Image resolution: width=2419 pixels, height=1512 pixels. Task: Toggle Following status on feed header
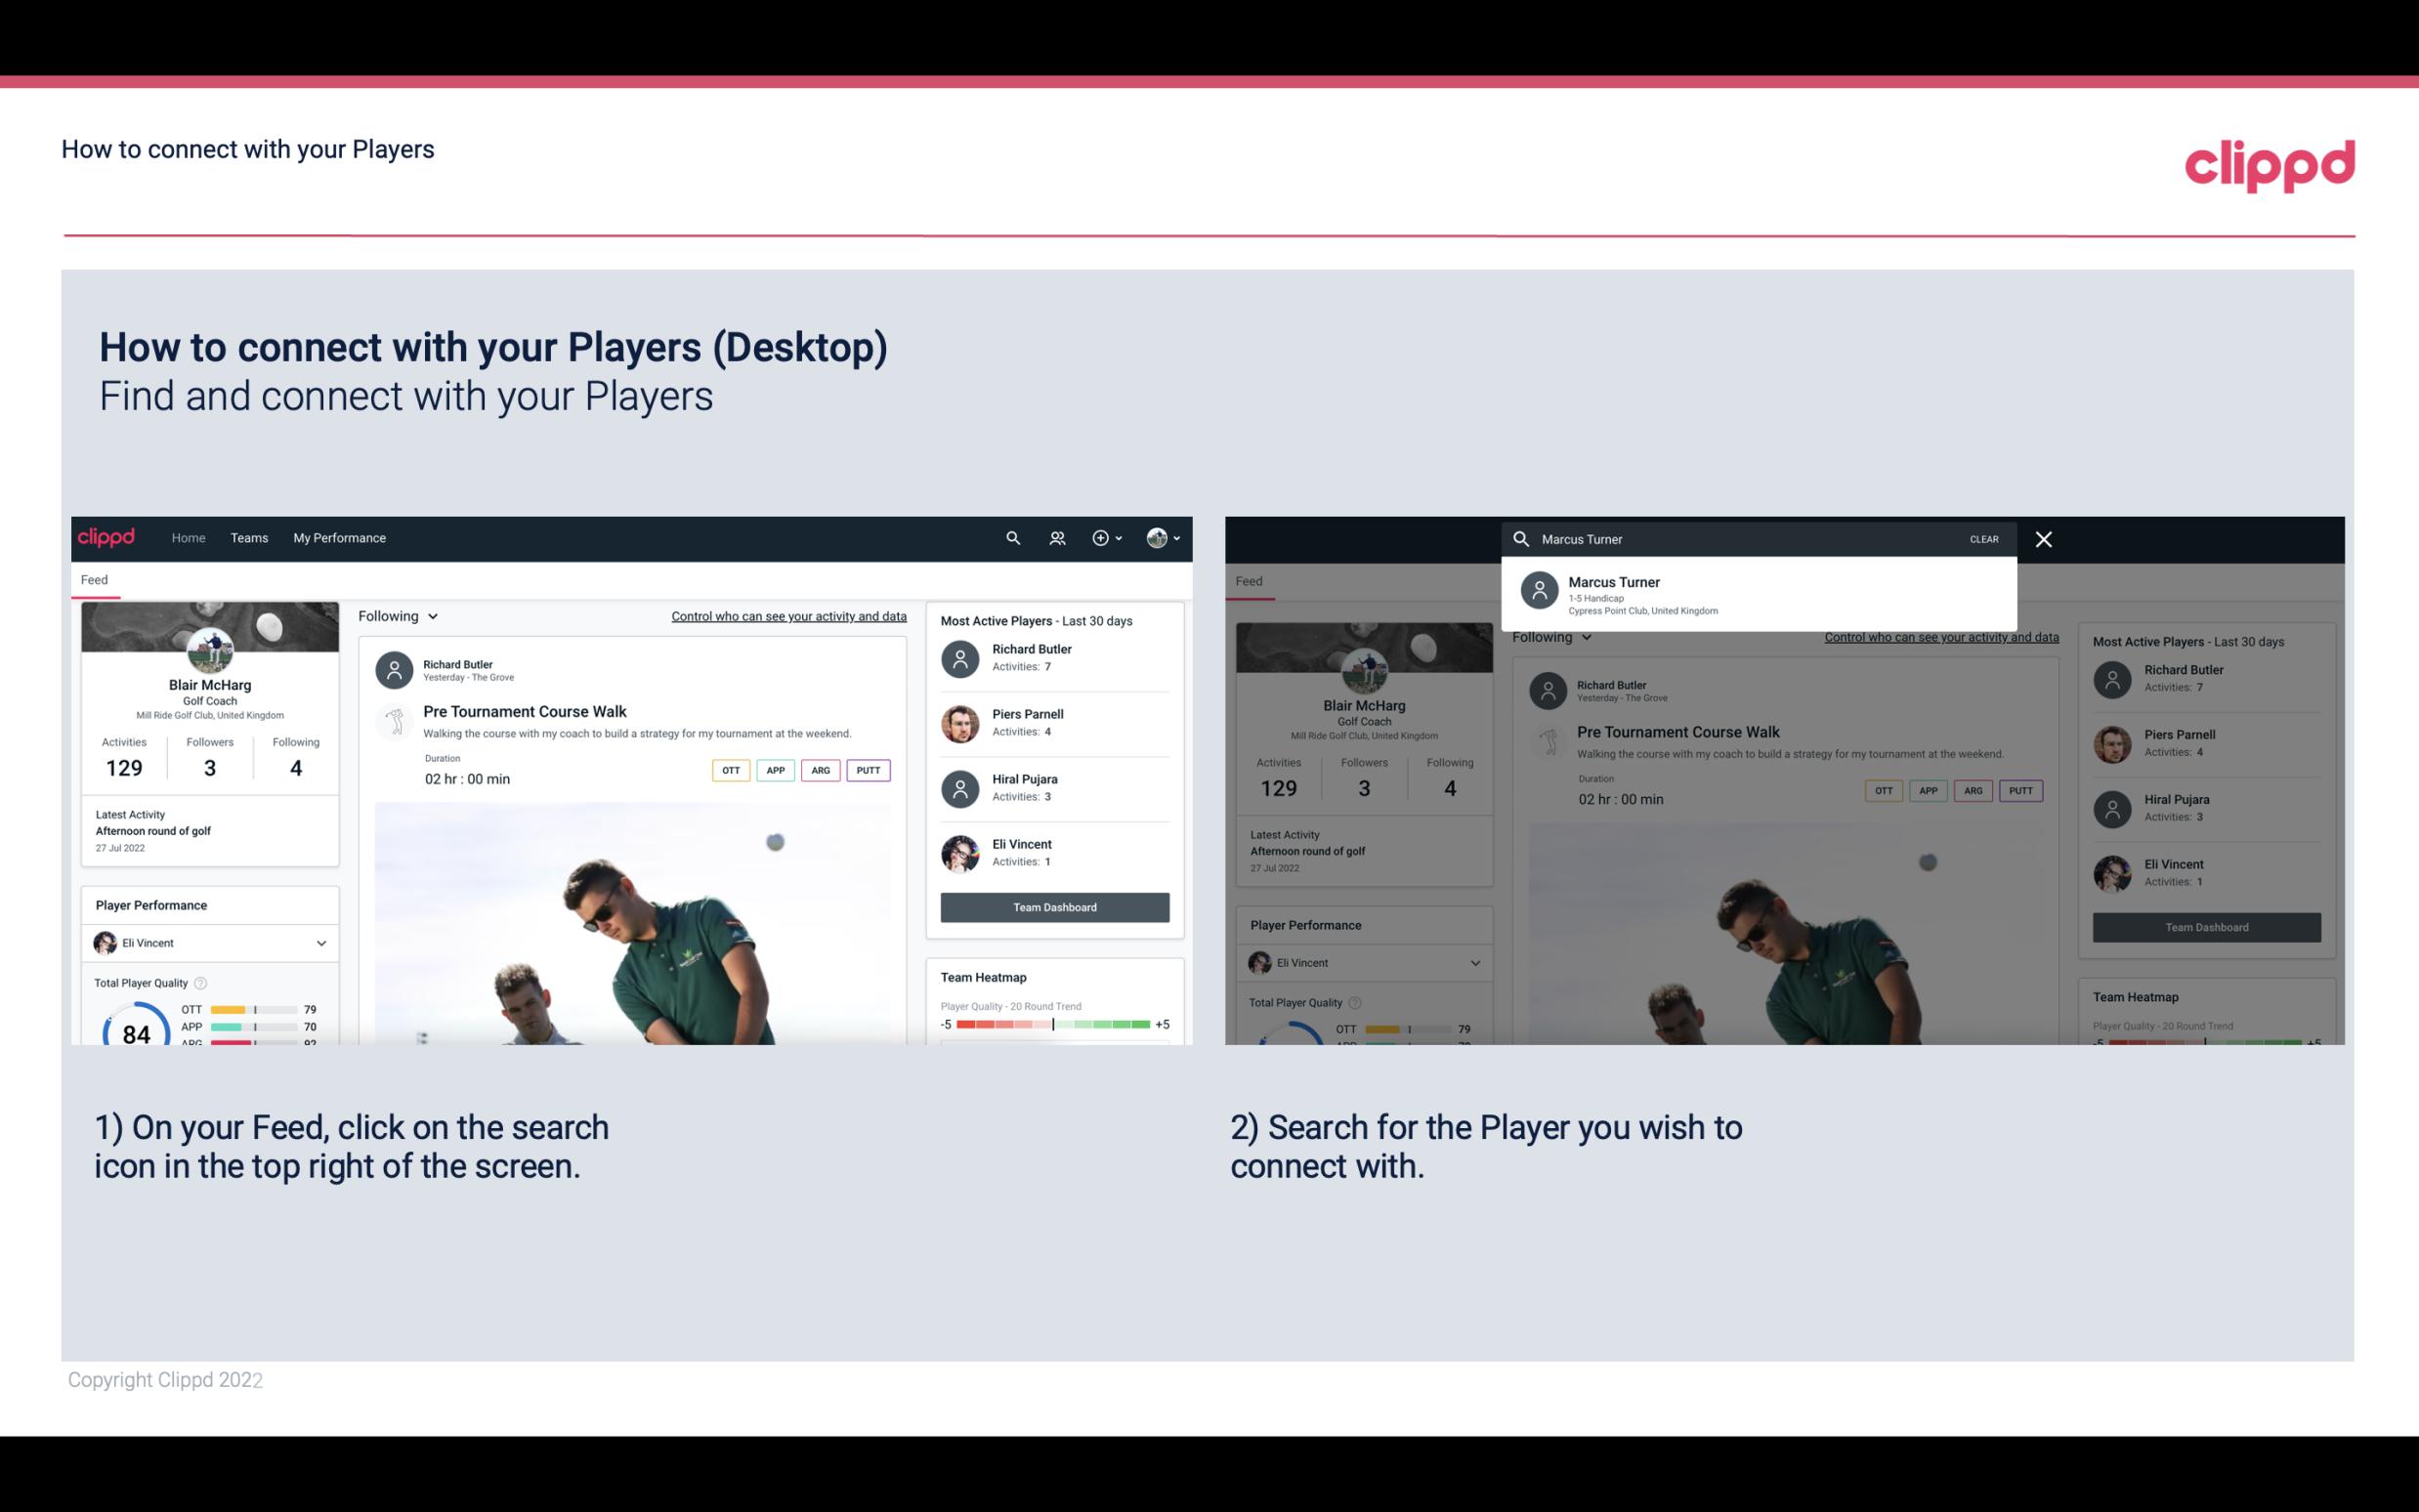pyautogui.click(x=396, y=615)
